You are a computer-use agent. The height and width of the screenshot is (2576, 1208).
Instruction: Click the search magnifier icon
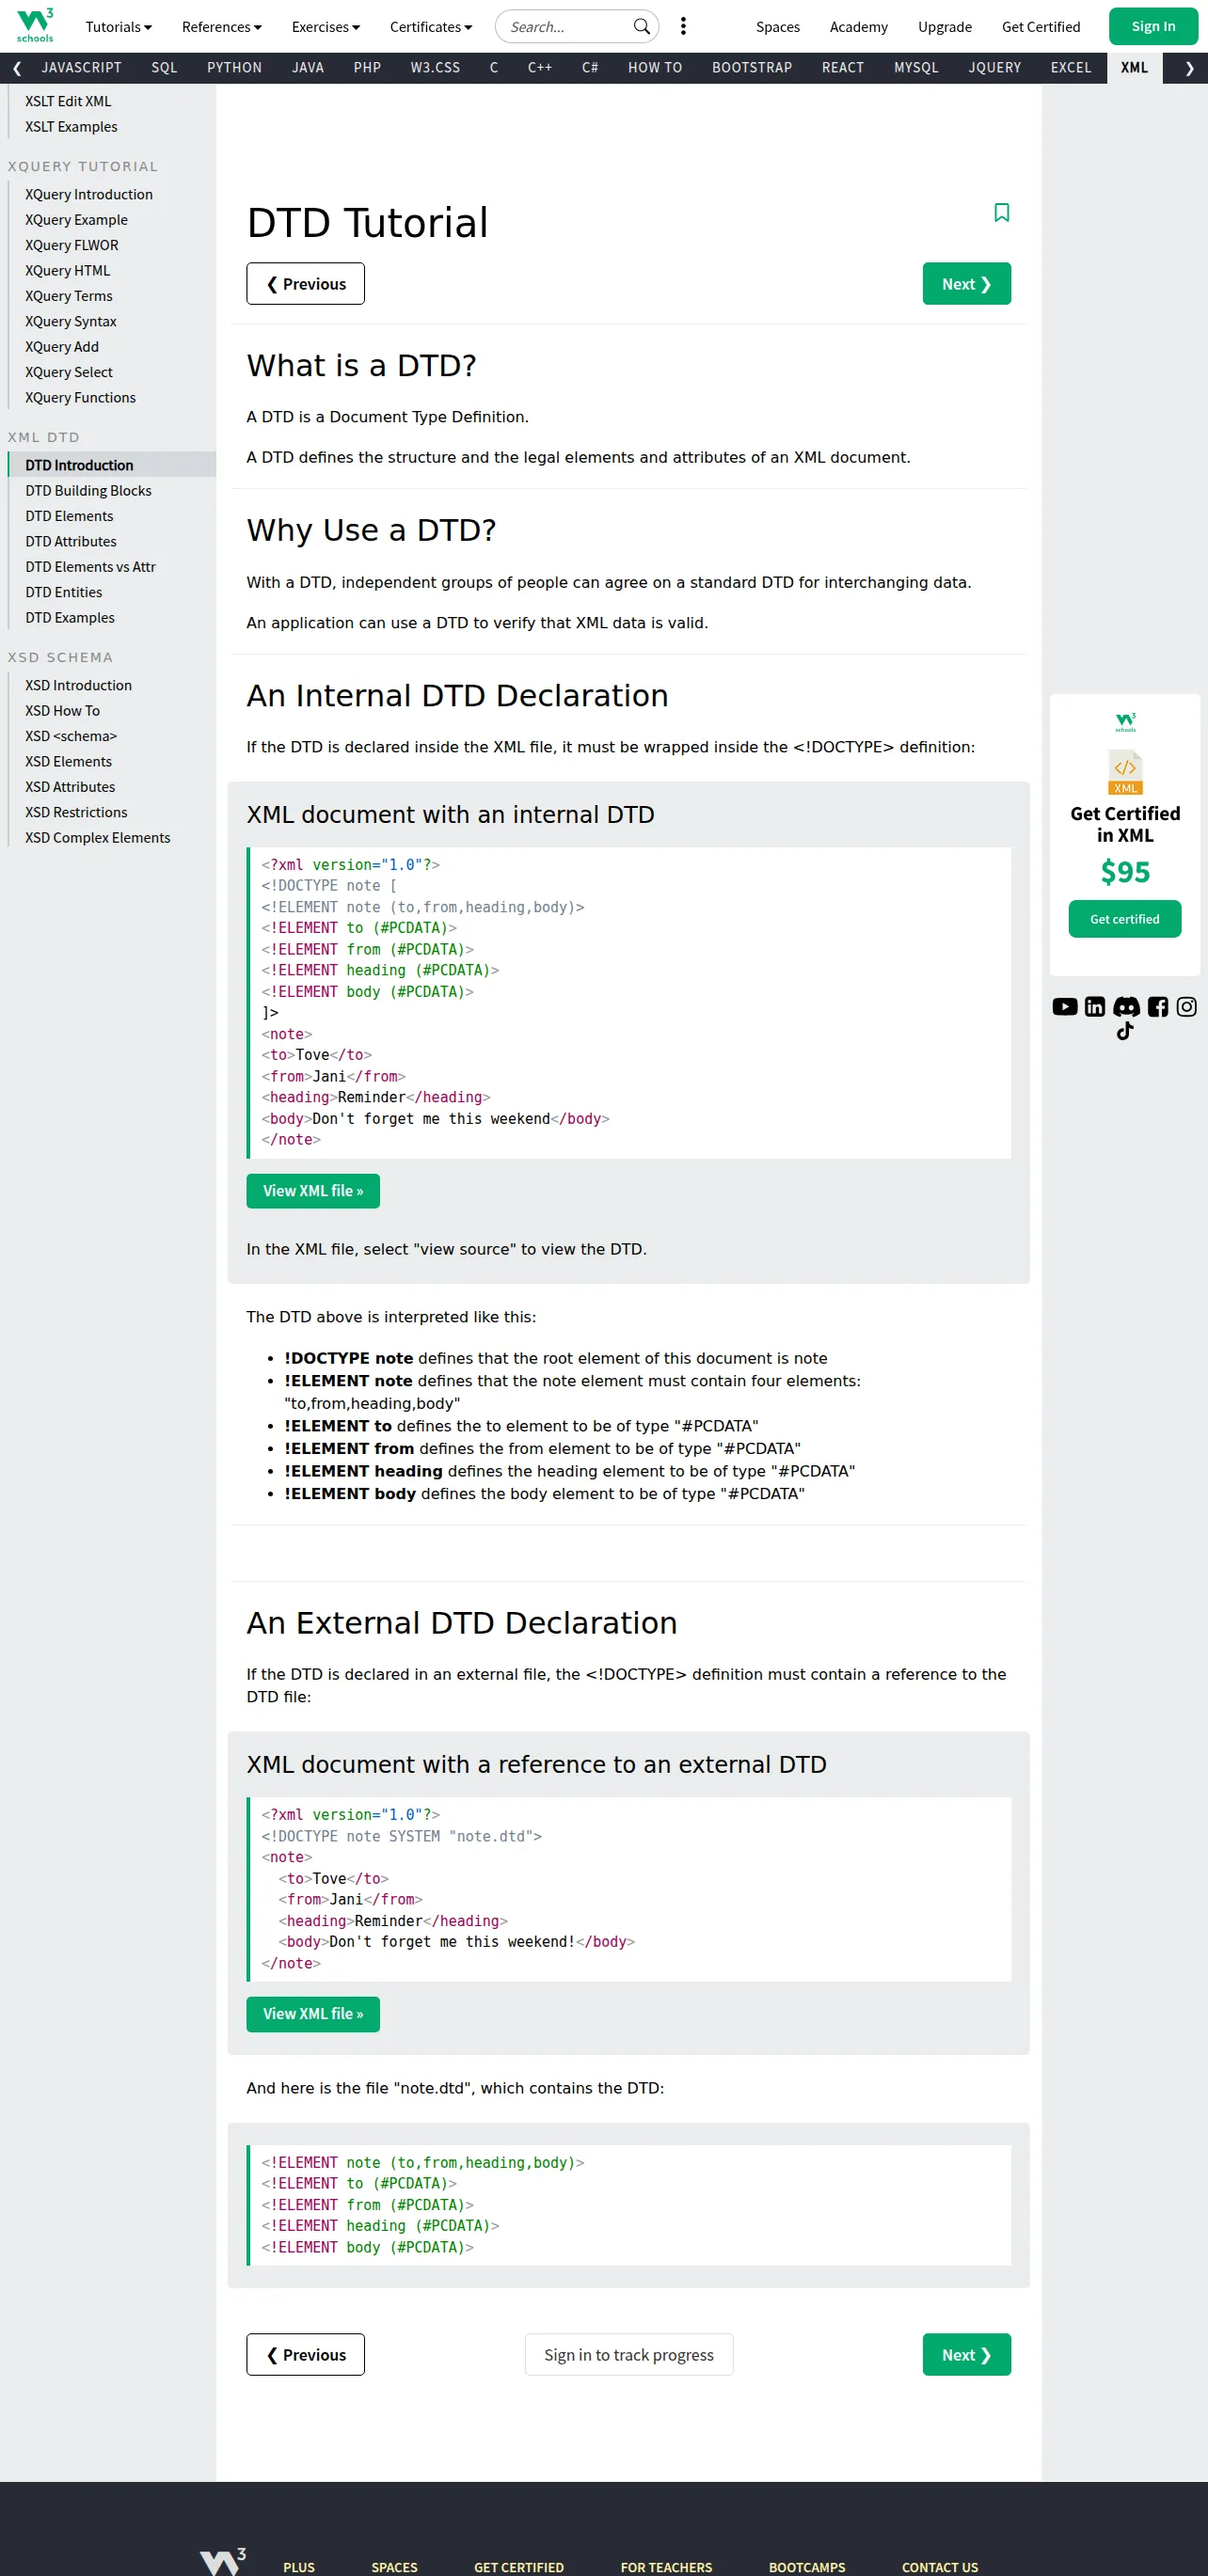point(641,27)
